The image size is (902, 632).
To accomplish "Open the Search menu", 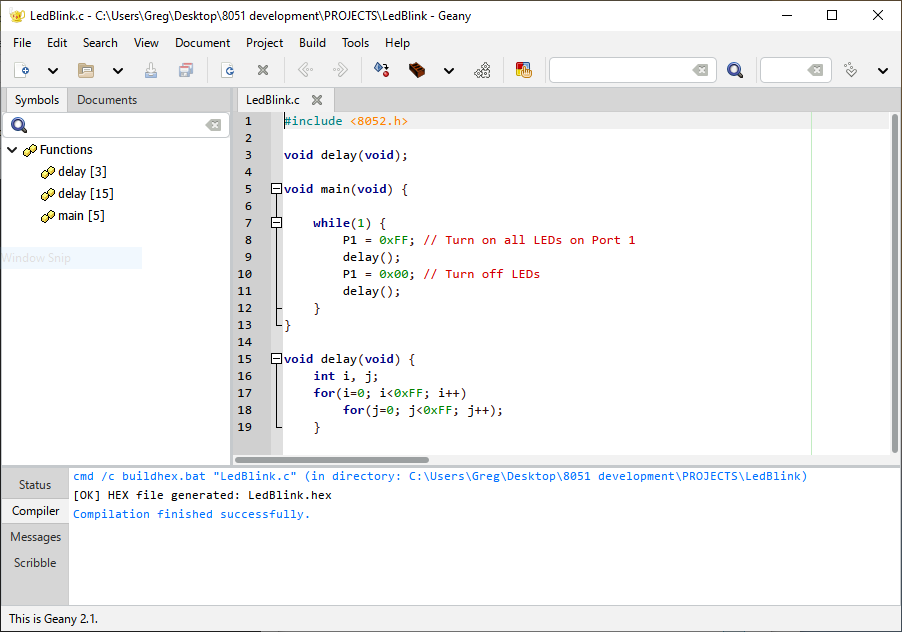I will (100, 43).
